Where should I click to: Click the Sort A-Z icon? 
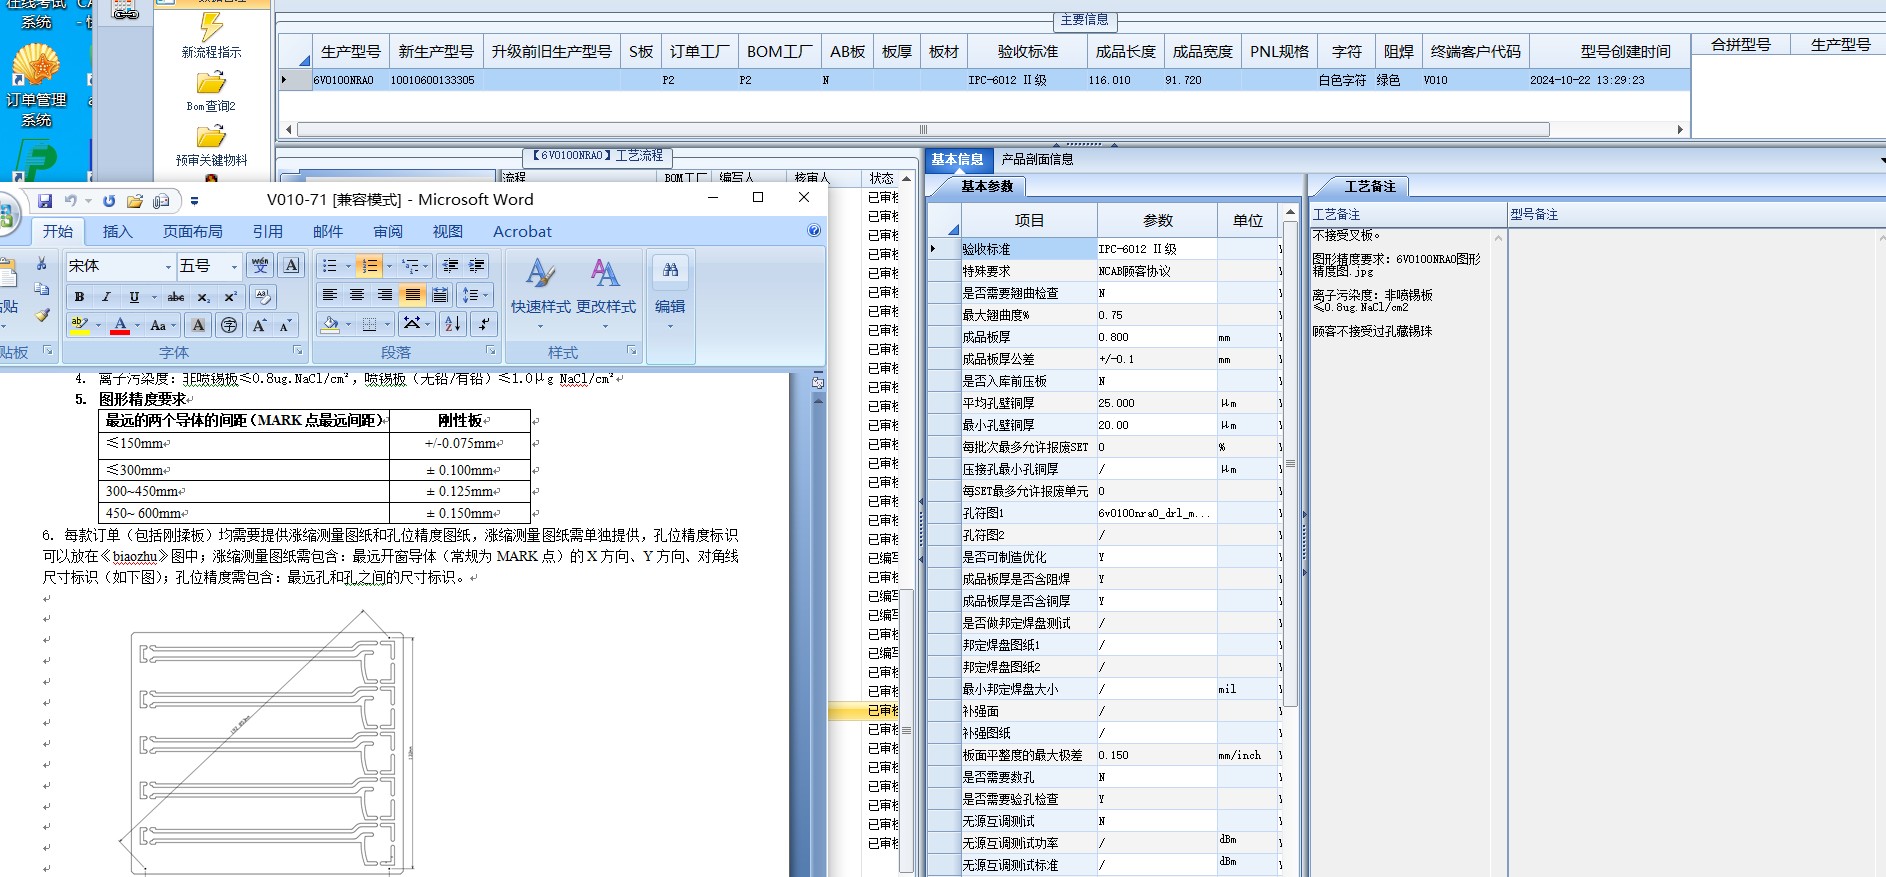[x=452, y=324]
